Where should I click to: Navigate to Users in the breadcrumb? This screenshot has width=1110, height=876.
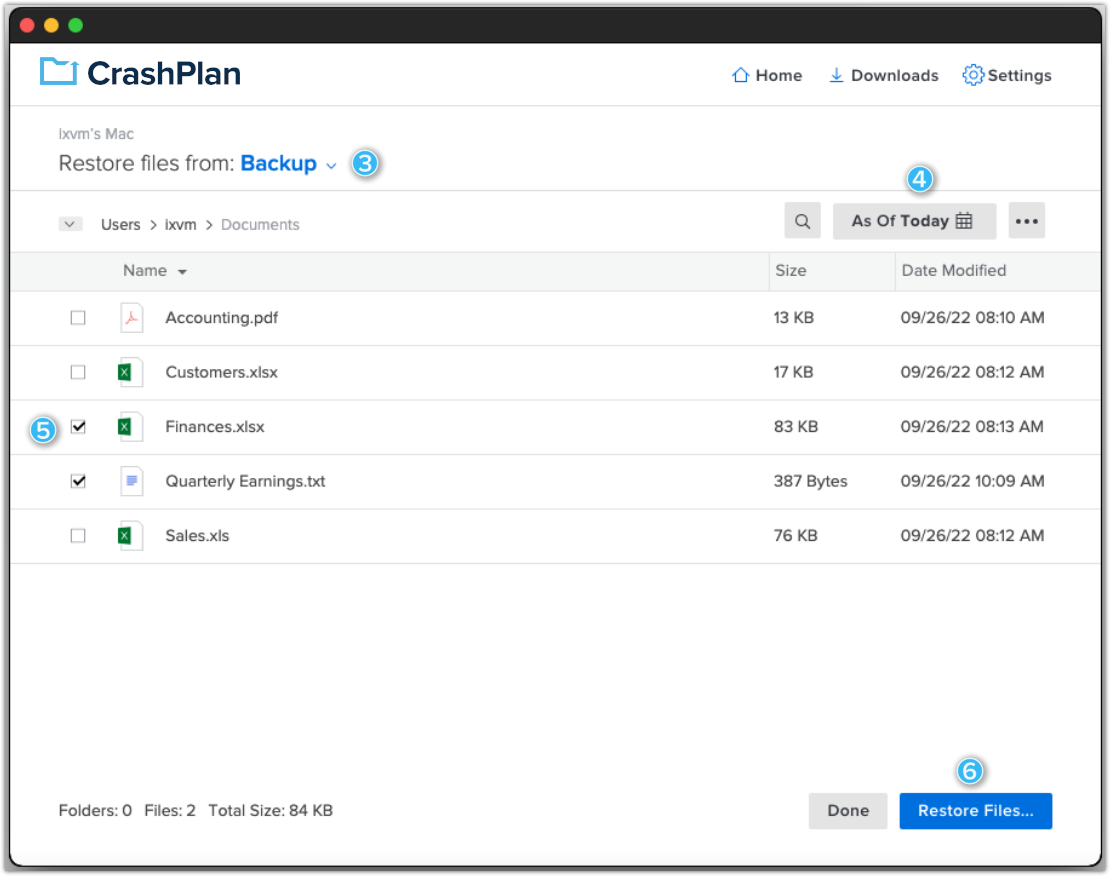(120, 224)
